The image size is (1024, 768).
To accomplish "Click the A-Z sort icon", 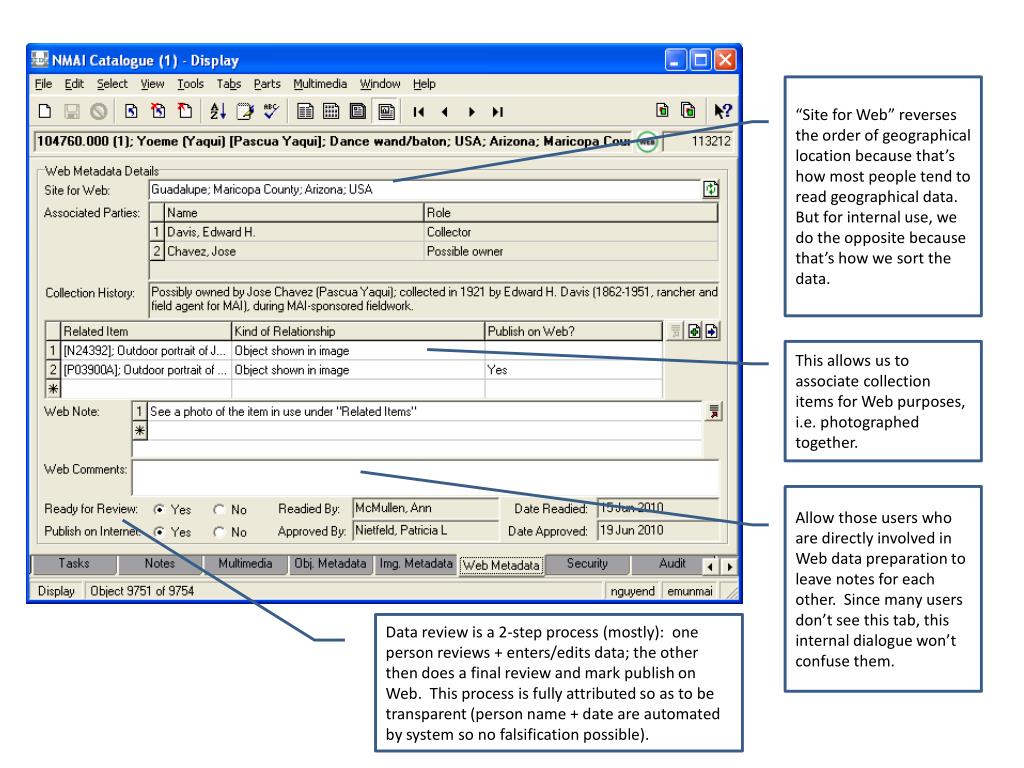I will click(218, 111).
